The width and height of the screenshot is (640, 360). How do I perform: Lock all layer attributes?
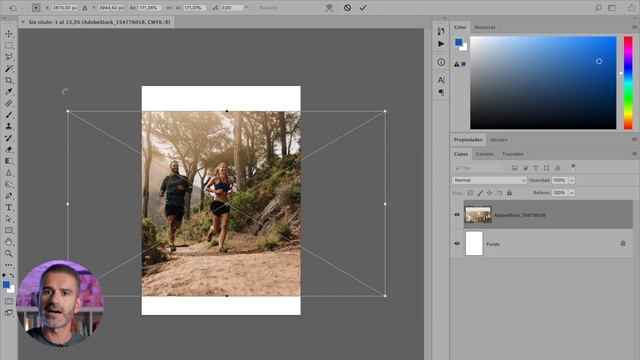(509, 193)
